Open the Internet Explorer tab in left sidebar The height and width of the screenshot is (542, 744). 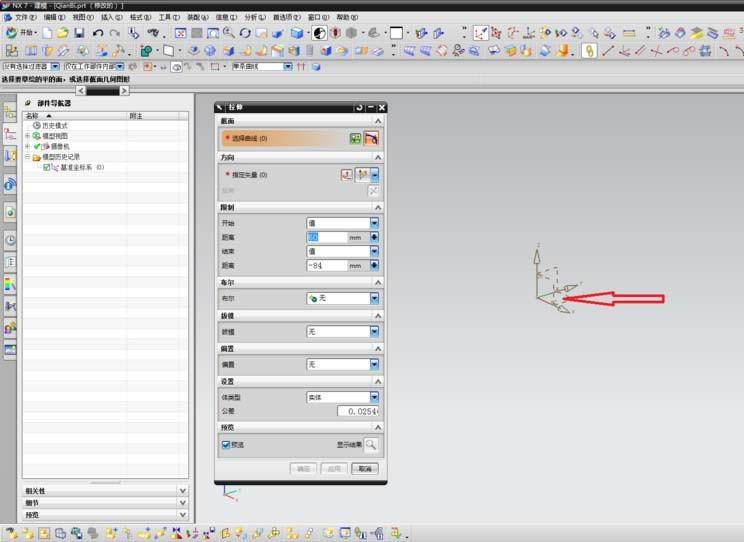pyautogui.click(x=10, y=184)
